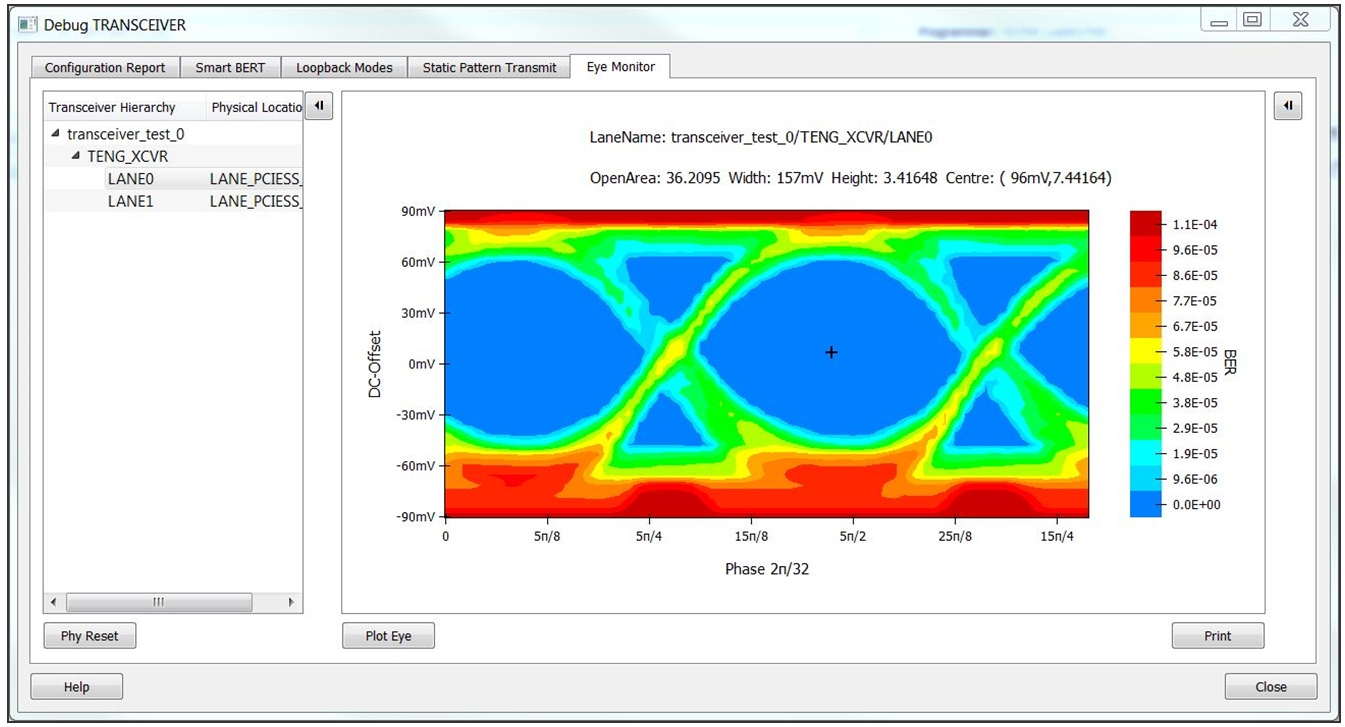Screen dimensions: 1345x727
Task: Collapse the transceiver_test_0 tree node
Action: pos(56,134)
